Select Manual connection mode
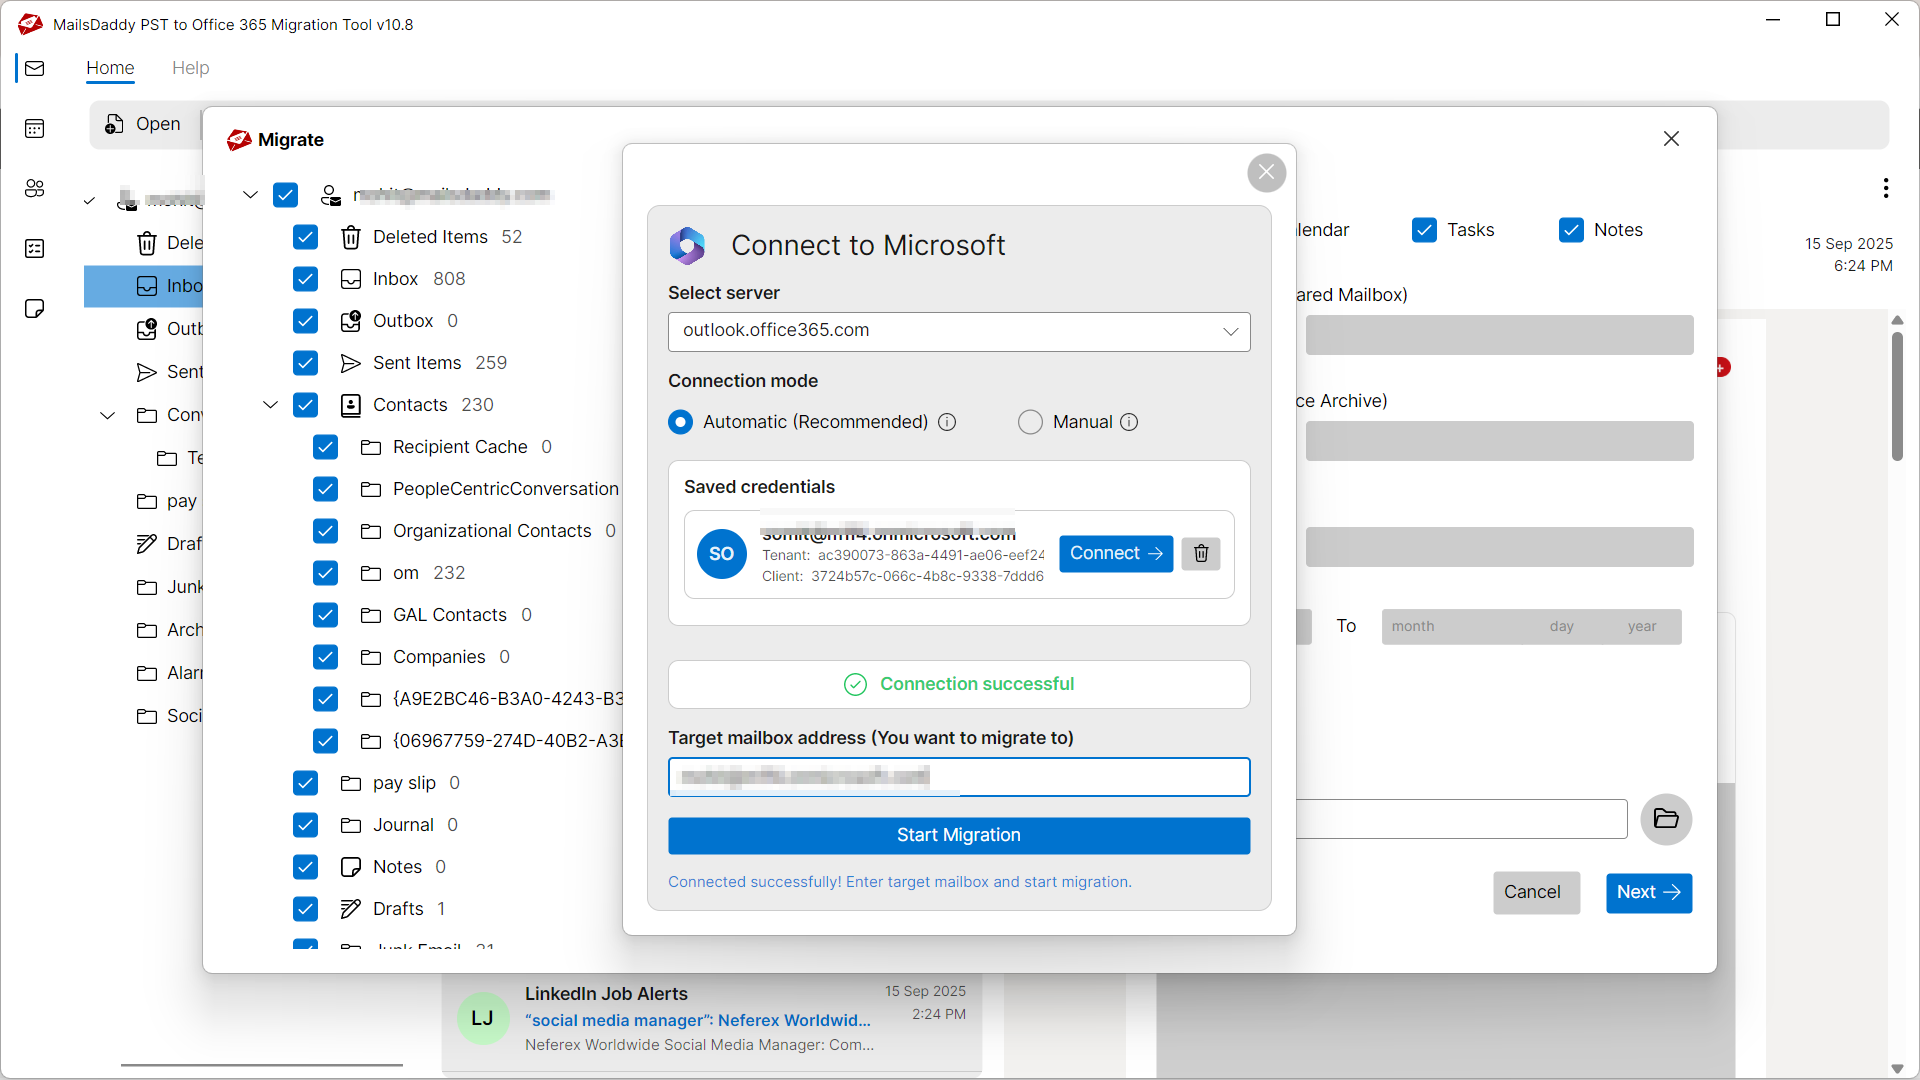 (x=1030, y=422)
